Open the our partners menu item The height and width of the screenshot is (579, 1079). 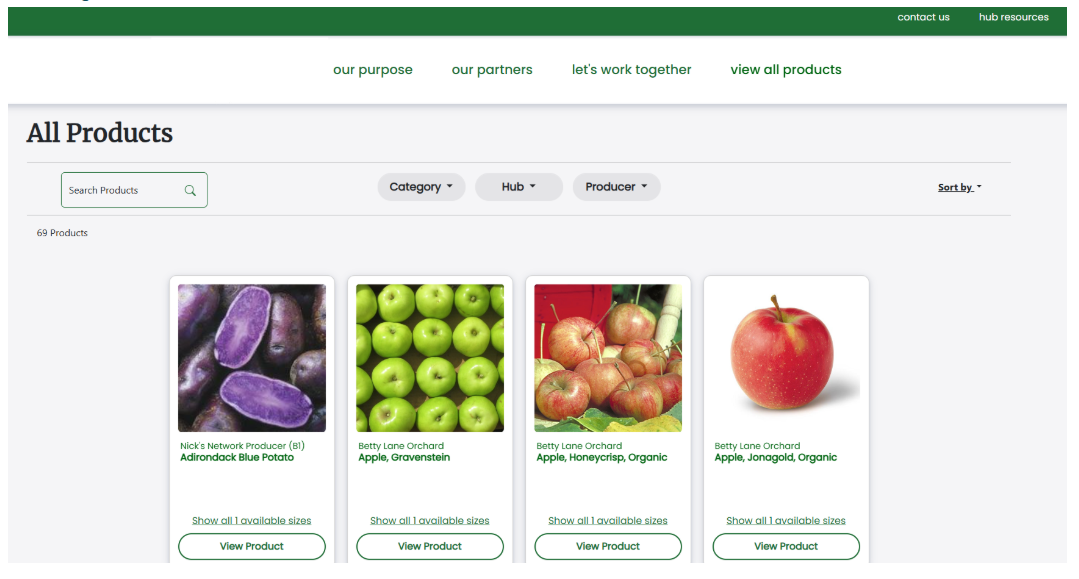[x=492, y=70]
